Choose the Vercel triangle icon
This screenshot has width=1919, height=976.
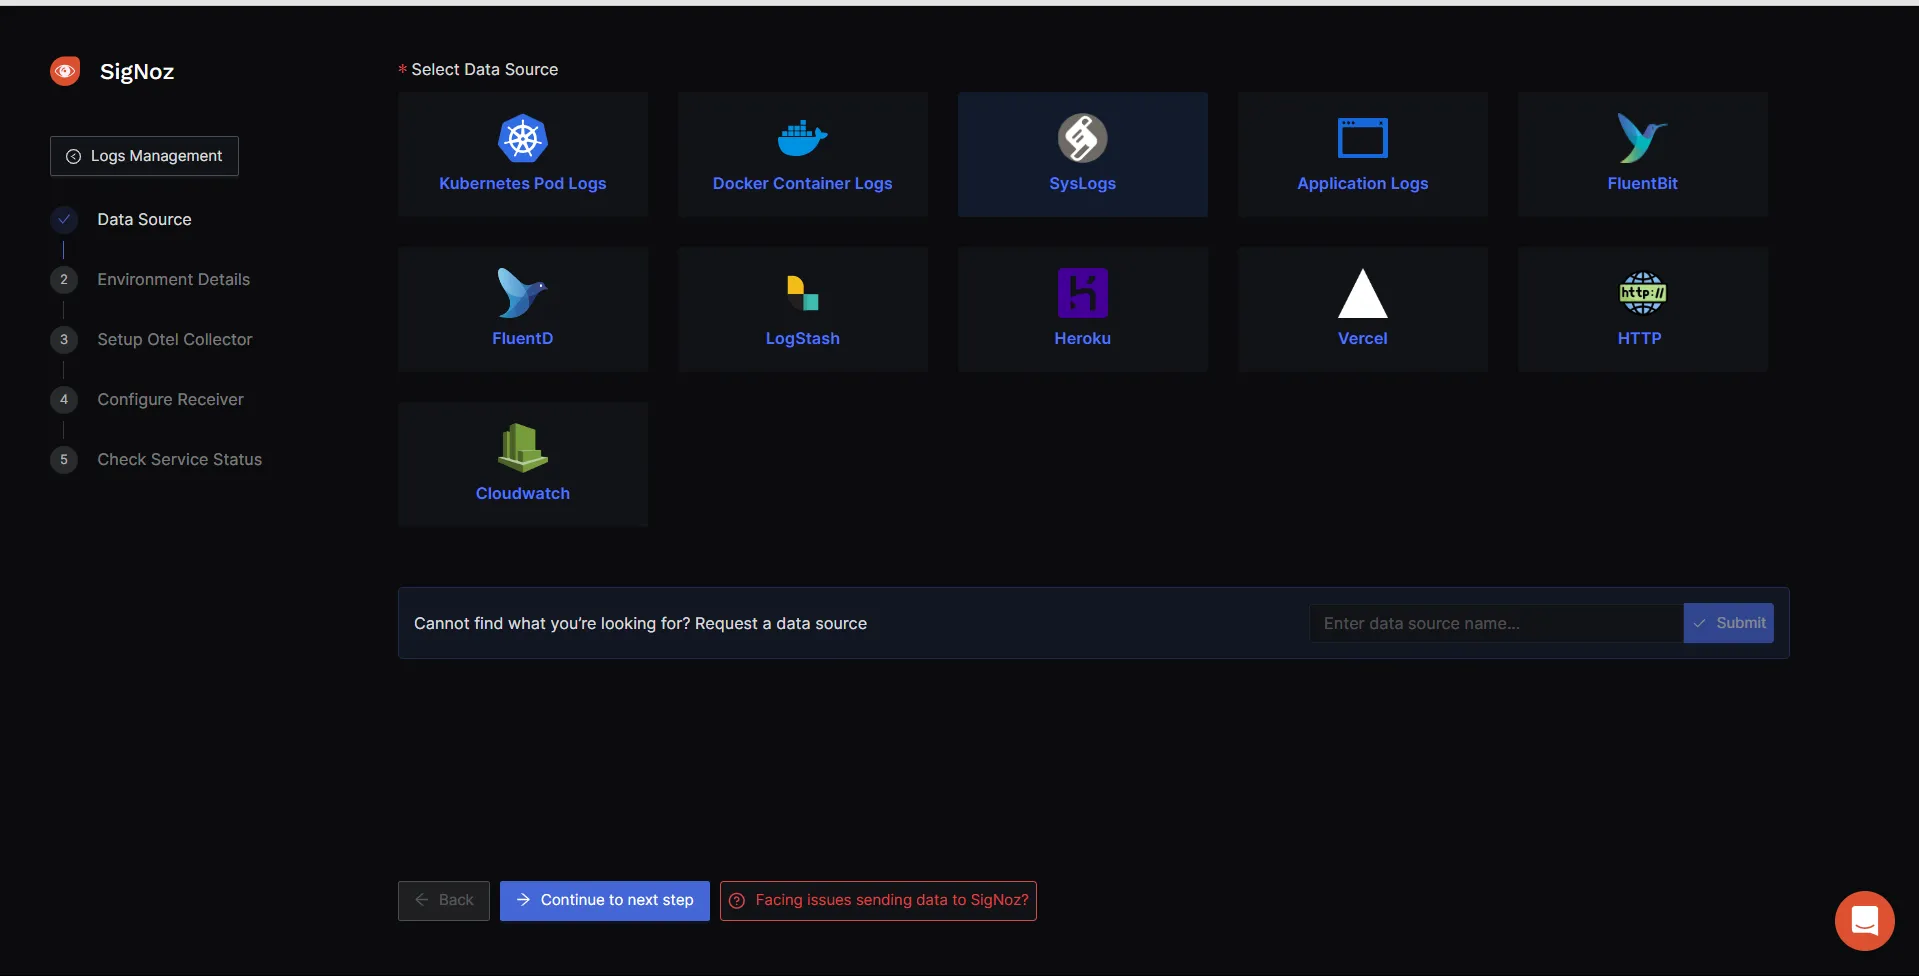[x=1362, y=294]
